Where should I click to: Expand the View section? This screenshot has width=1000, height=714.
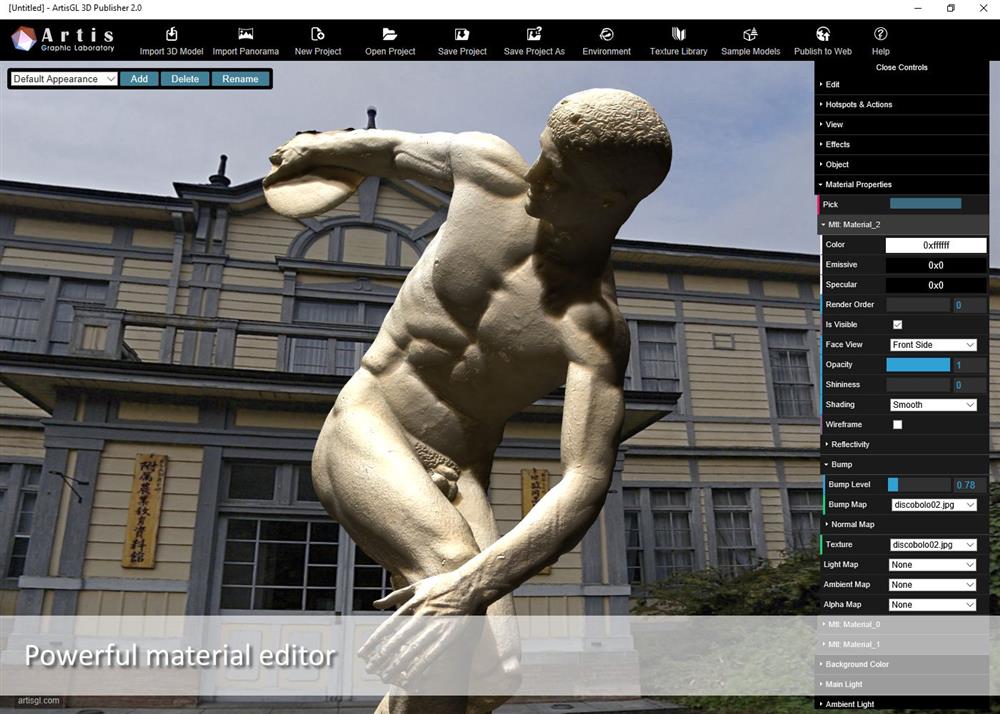tap(902, 124)
